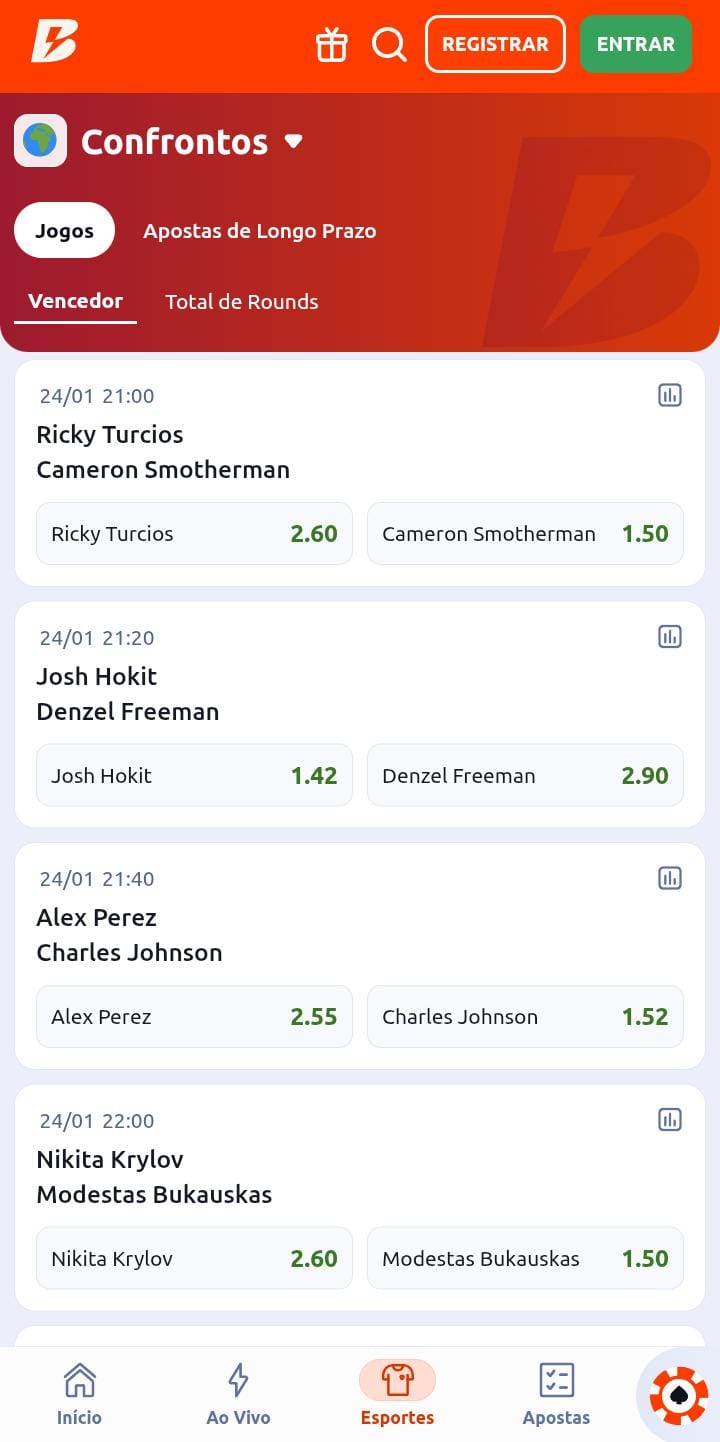Open the gift/promotions icon
The height and width of the screenshot is (1442, 720).
[x=331, y=44]
